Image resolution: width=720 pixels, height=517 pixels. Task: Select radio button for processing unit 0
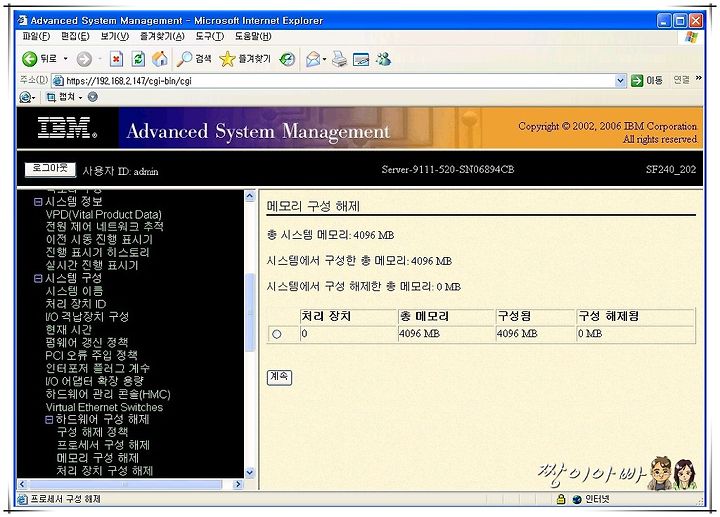276,334
